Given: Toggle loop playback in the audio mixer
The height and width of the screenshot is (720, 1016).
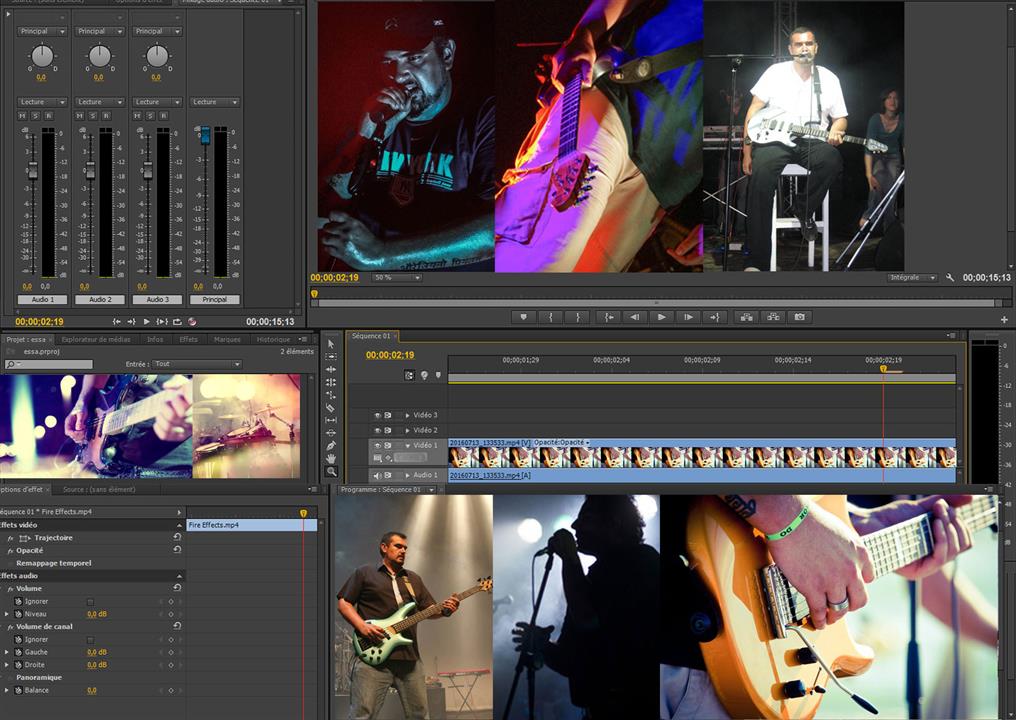Looking at the screenshot, I should pos(177,321).
